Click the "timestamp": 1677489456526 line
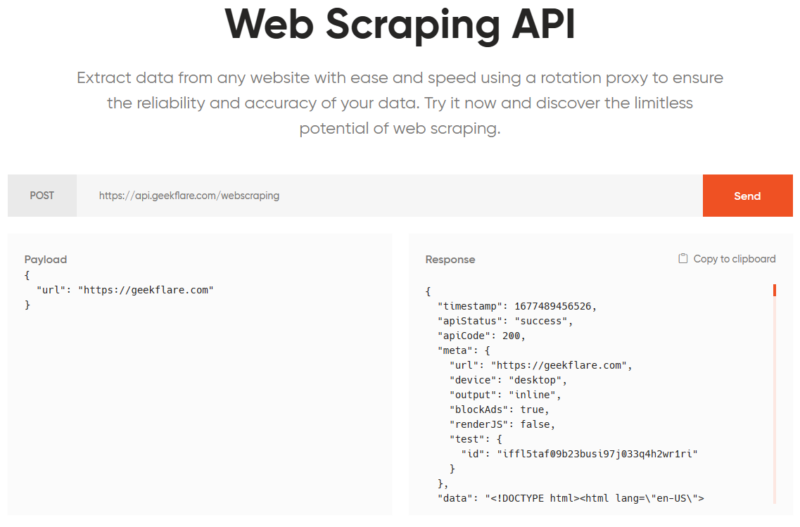 tap(517, 306)
